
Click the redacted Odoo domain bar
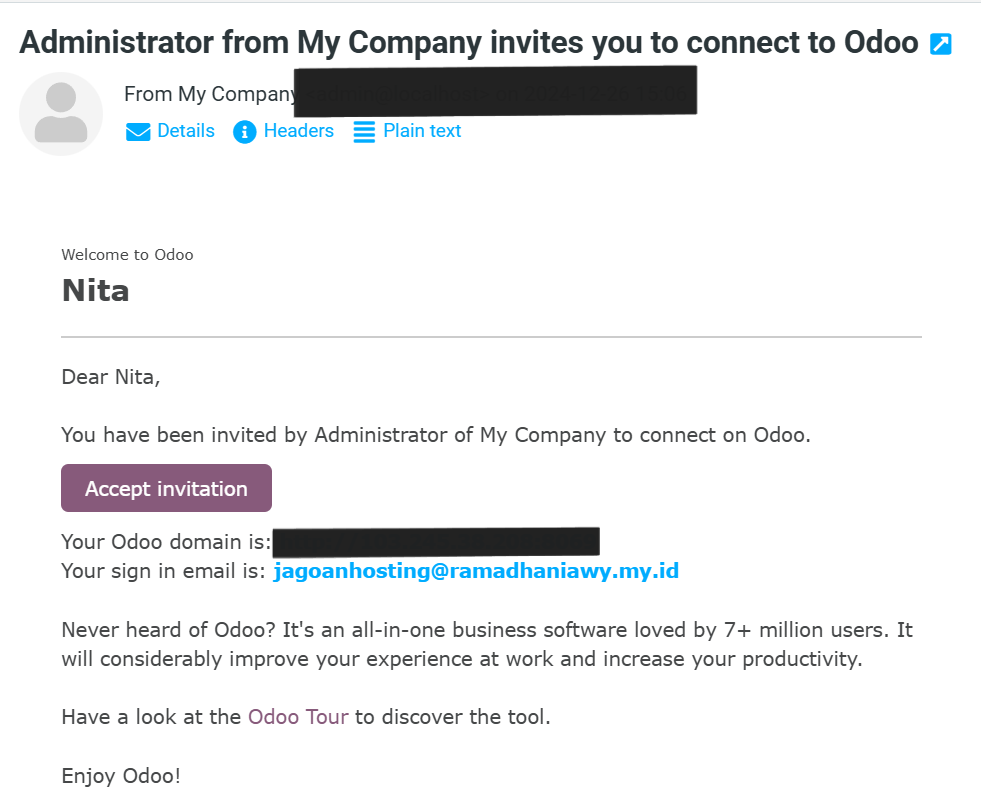click(x=436, y=542)
